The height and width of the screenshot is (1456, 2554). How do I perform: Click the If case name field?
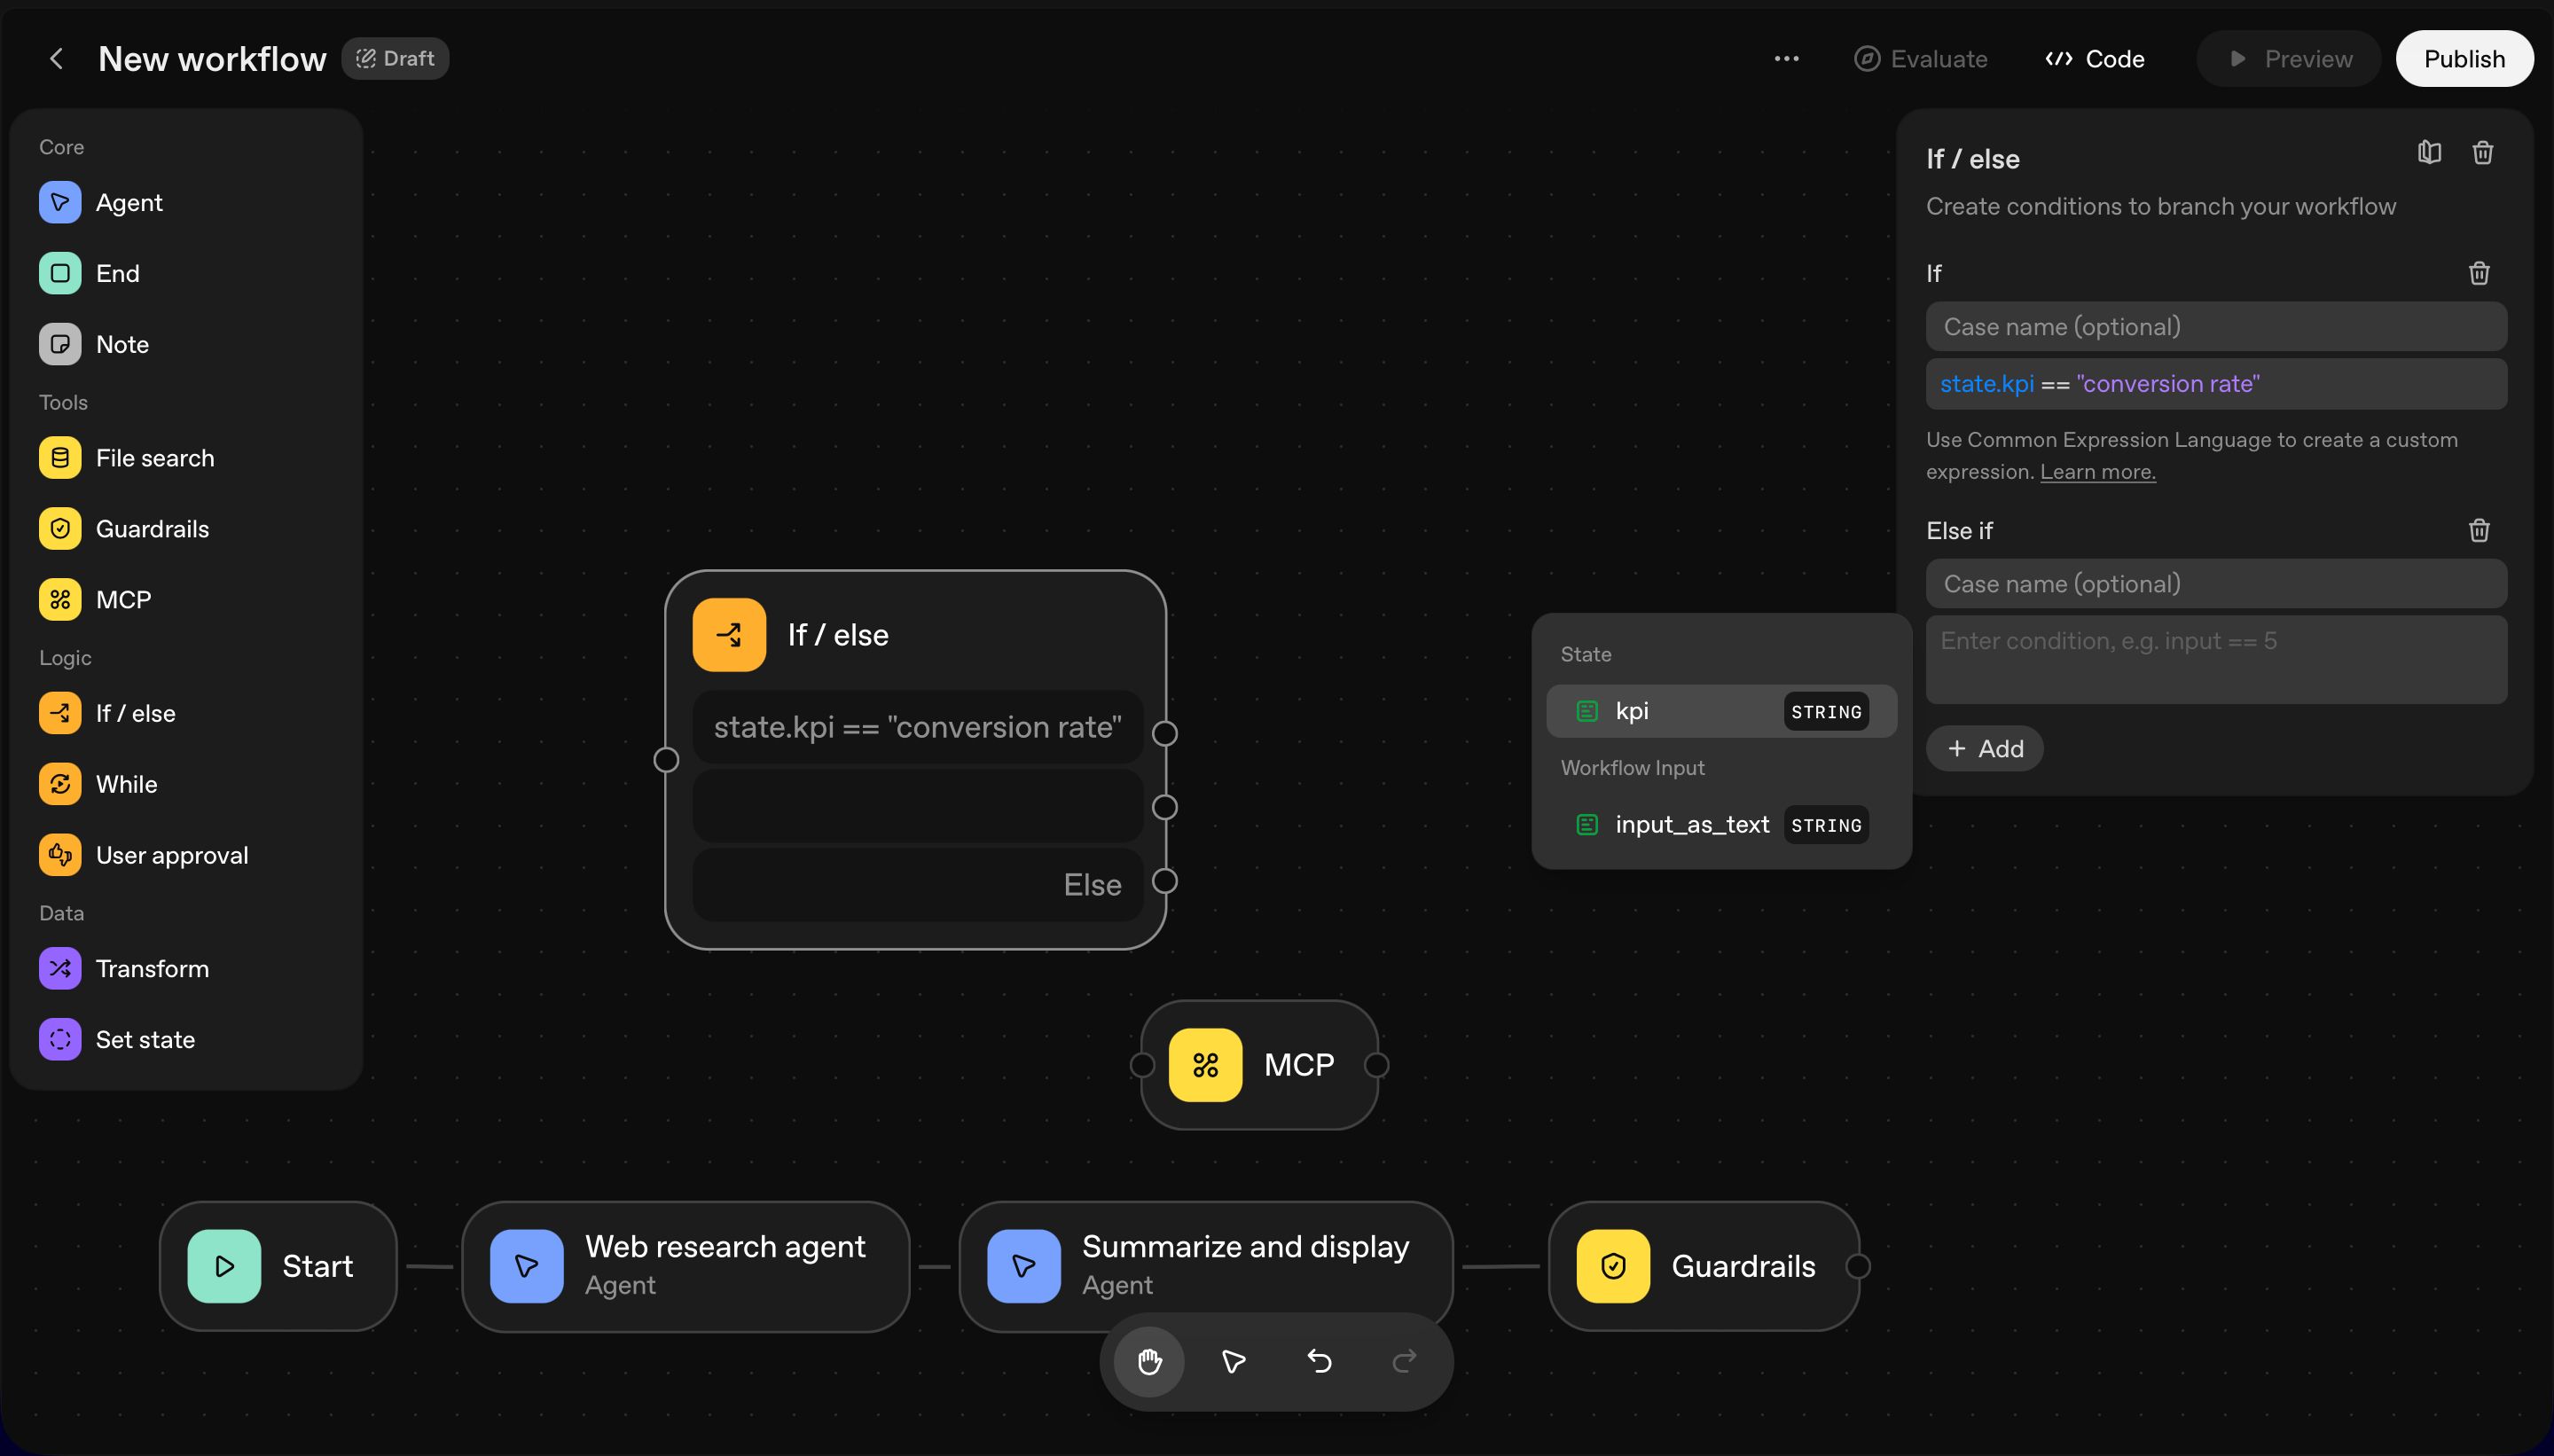point(2215,327)
